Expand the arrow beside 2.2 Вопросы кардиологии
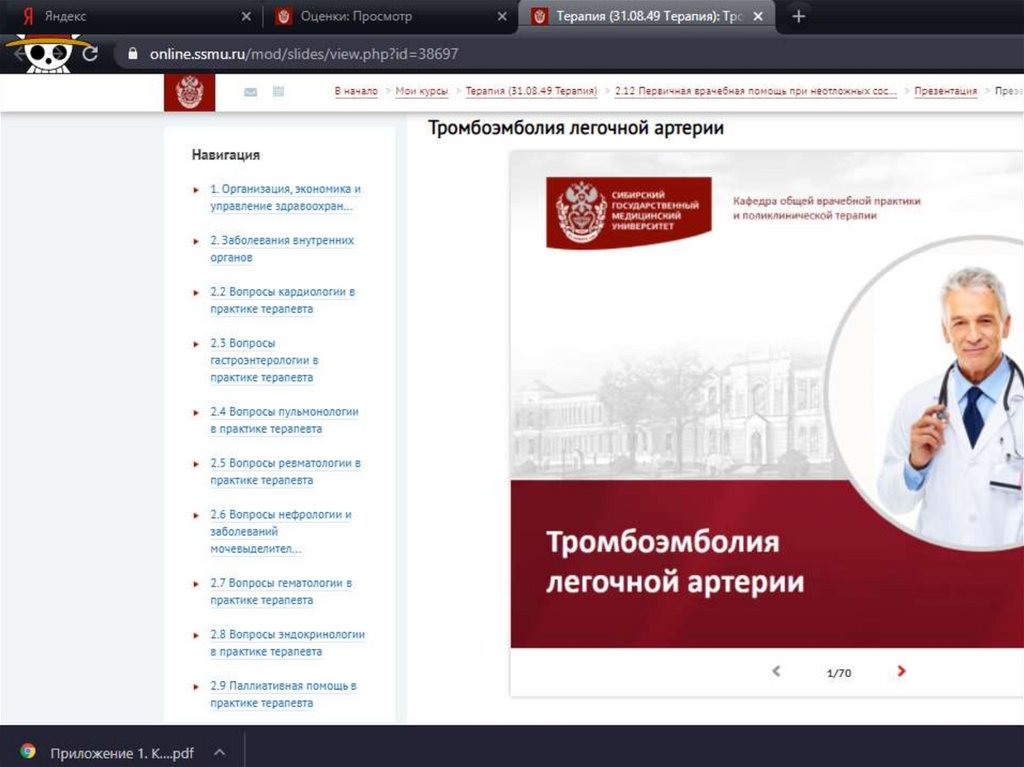 (x=196, y=293)
